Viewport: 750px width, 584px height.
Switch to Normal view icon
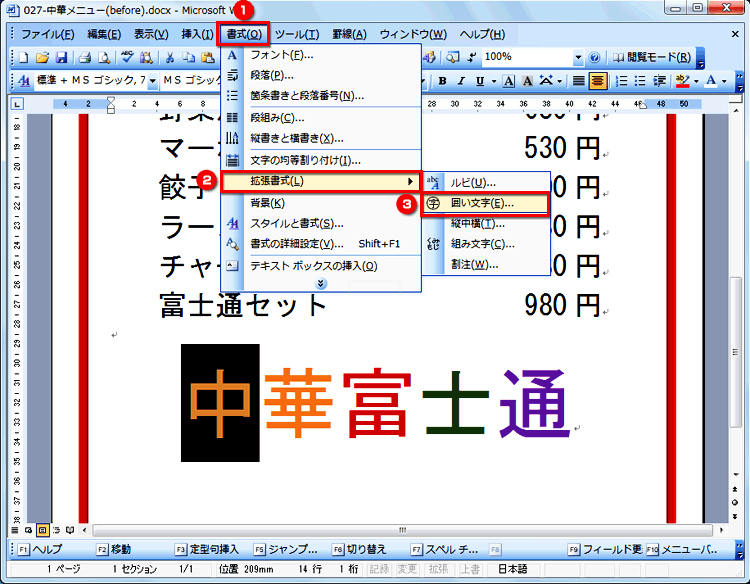[x=14, y=530]
